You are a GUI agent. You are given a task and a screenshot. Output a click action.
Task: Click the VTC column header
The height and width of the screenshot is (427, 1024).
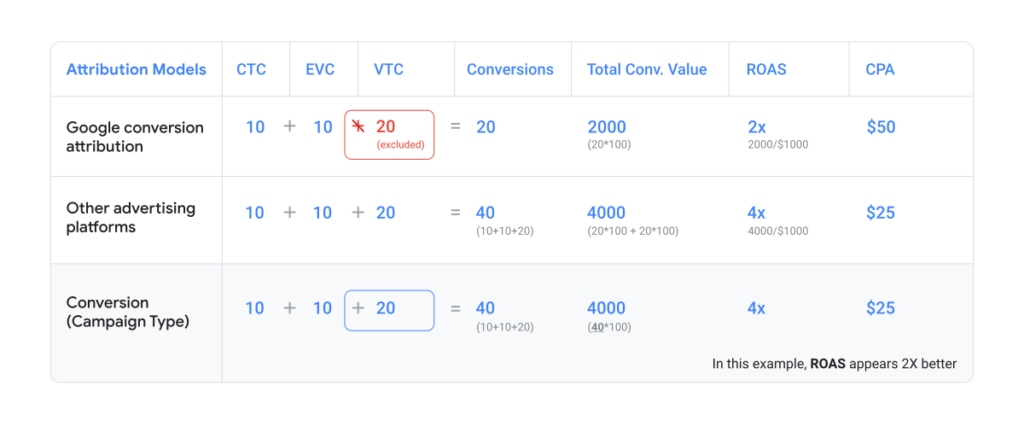(387, 70)
